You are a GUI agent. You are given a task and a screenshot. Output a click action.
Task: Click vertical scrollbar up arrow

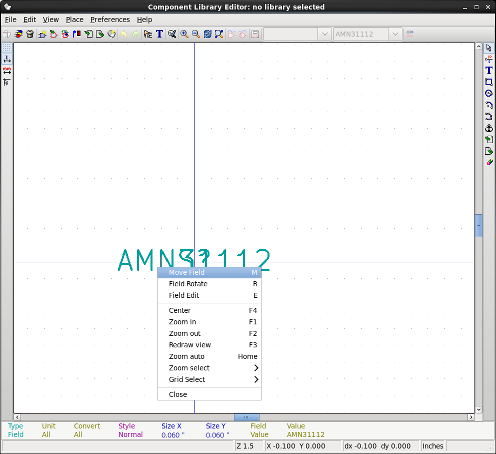pos(479,46)
